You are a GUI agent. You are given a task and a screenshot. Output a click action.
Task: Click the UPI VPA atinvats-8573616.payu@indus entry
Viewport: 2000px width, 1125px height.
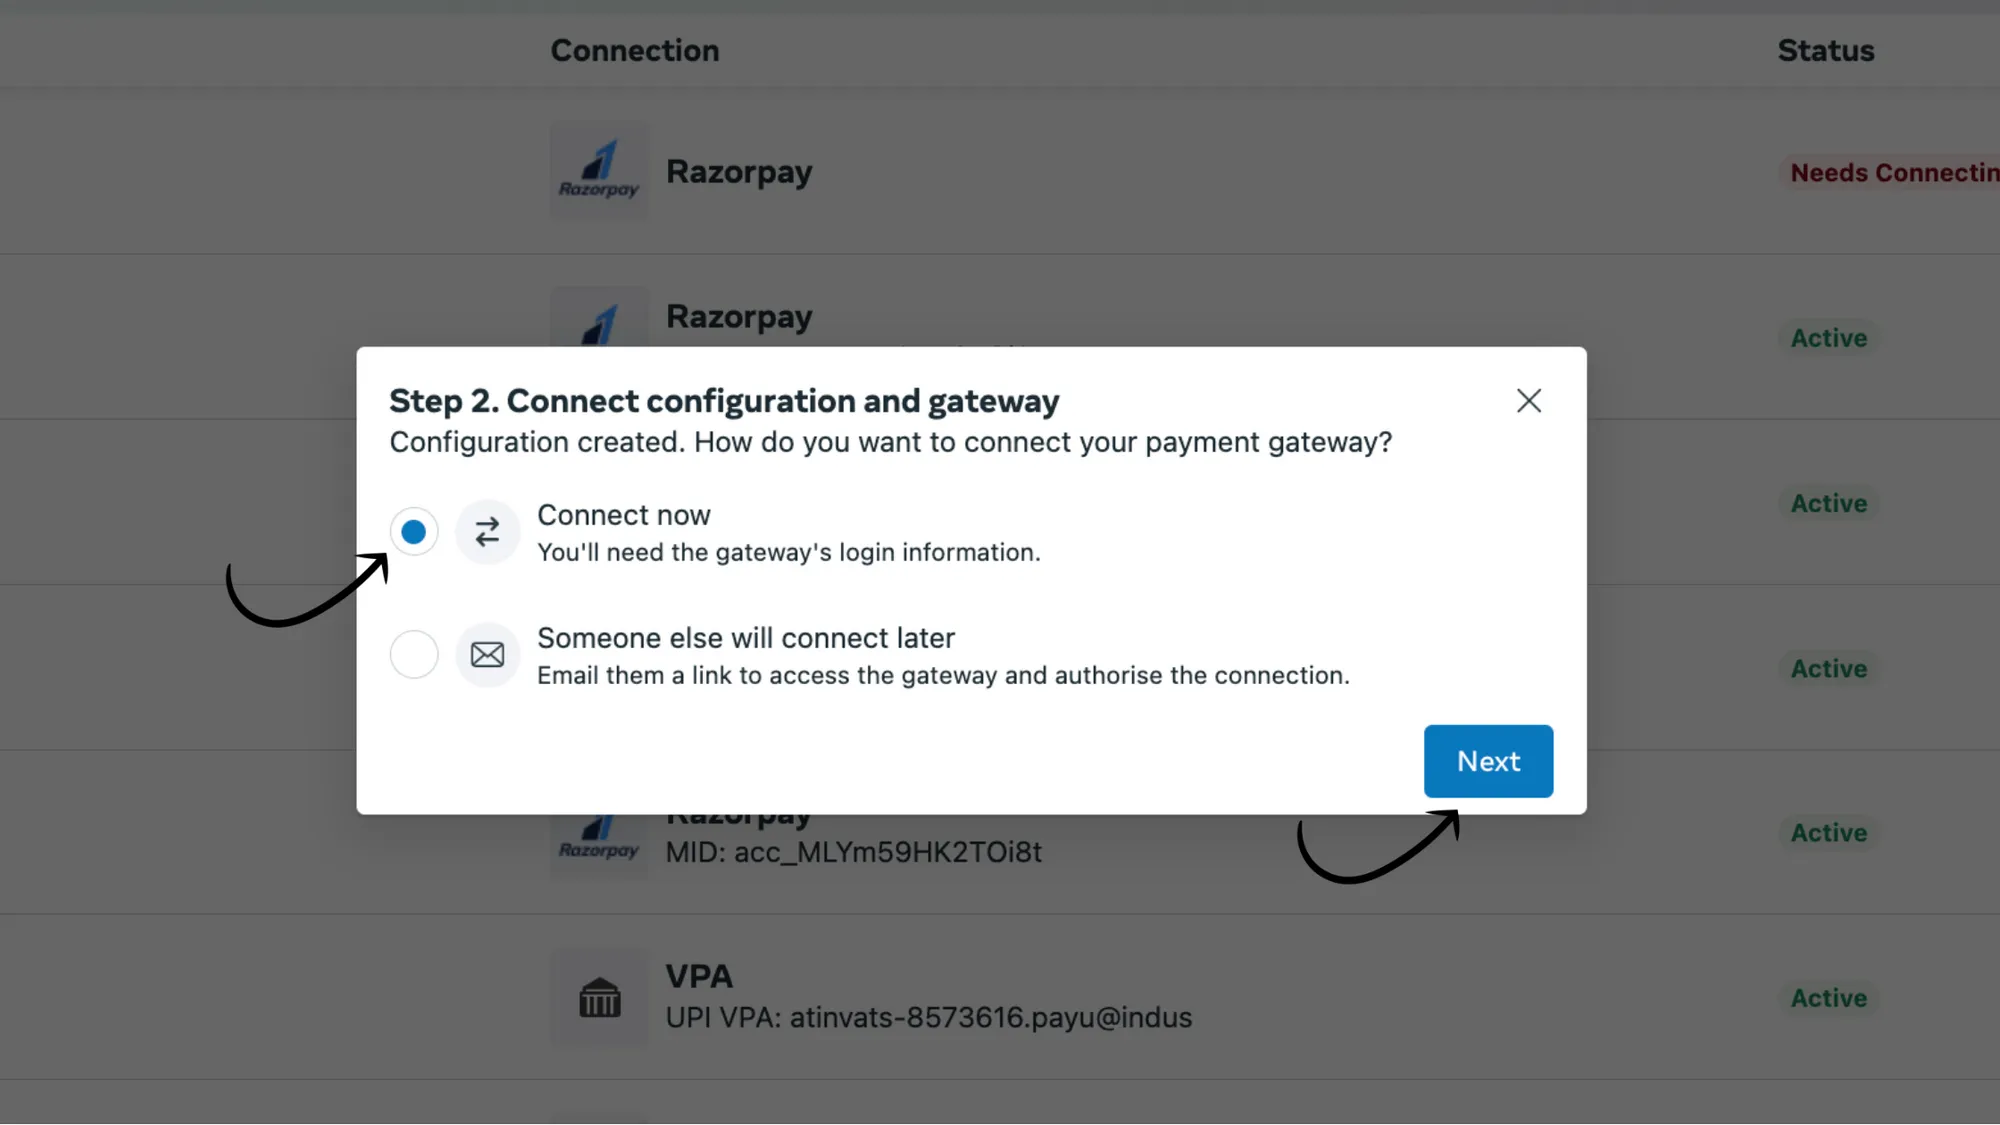pyautogui.click(x=928, y=1017)
